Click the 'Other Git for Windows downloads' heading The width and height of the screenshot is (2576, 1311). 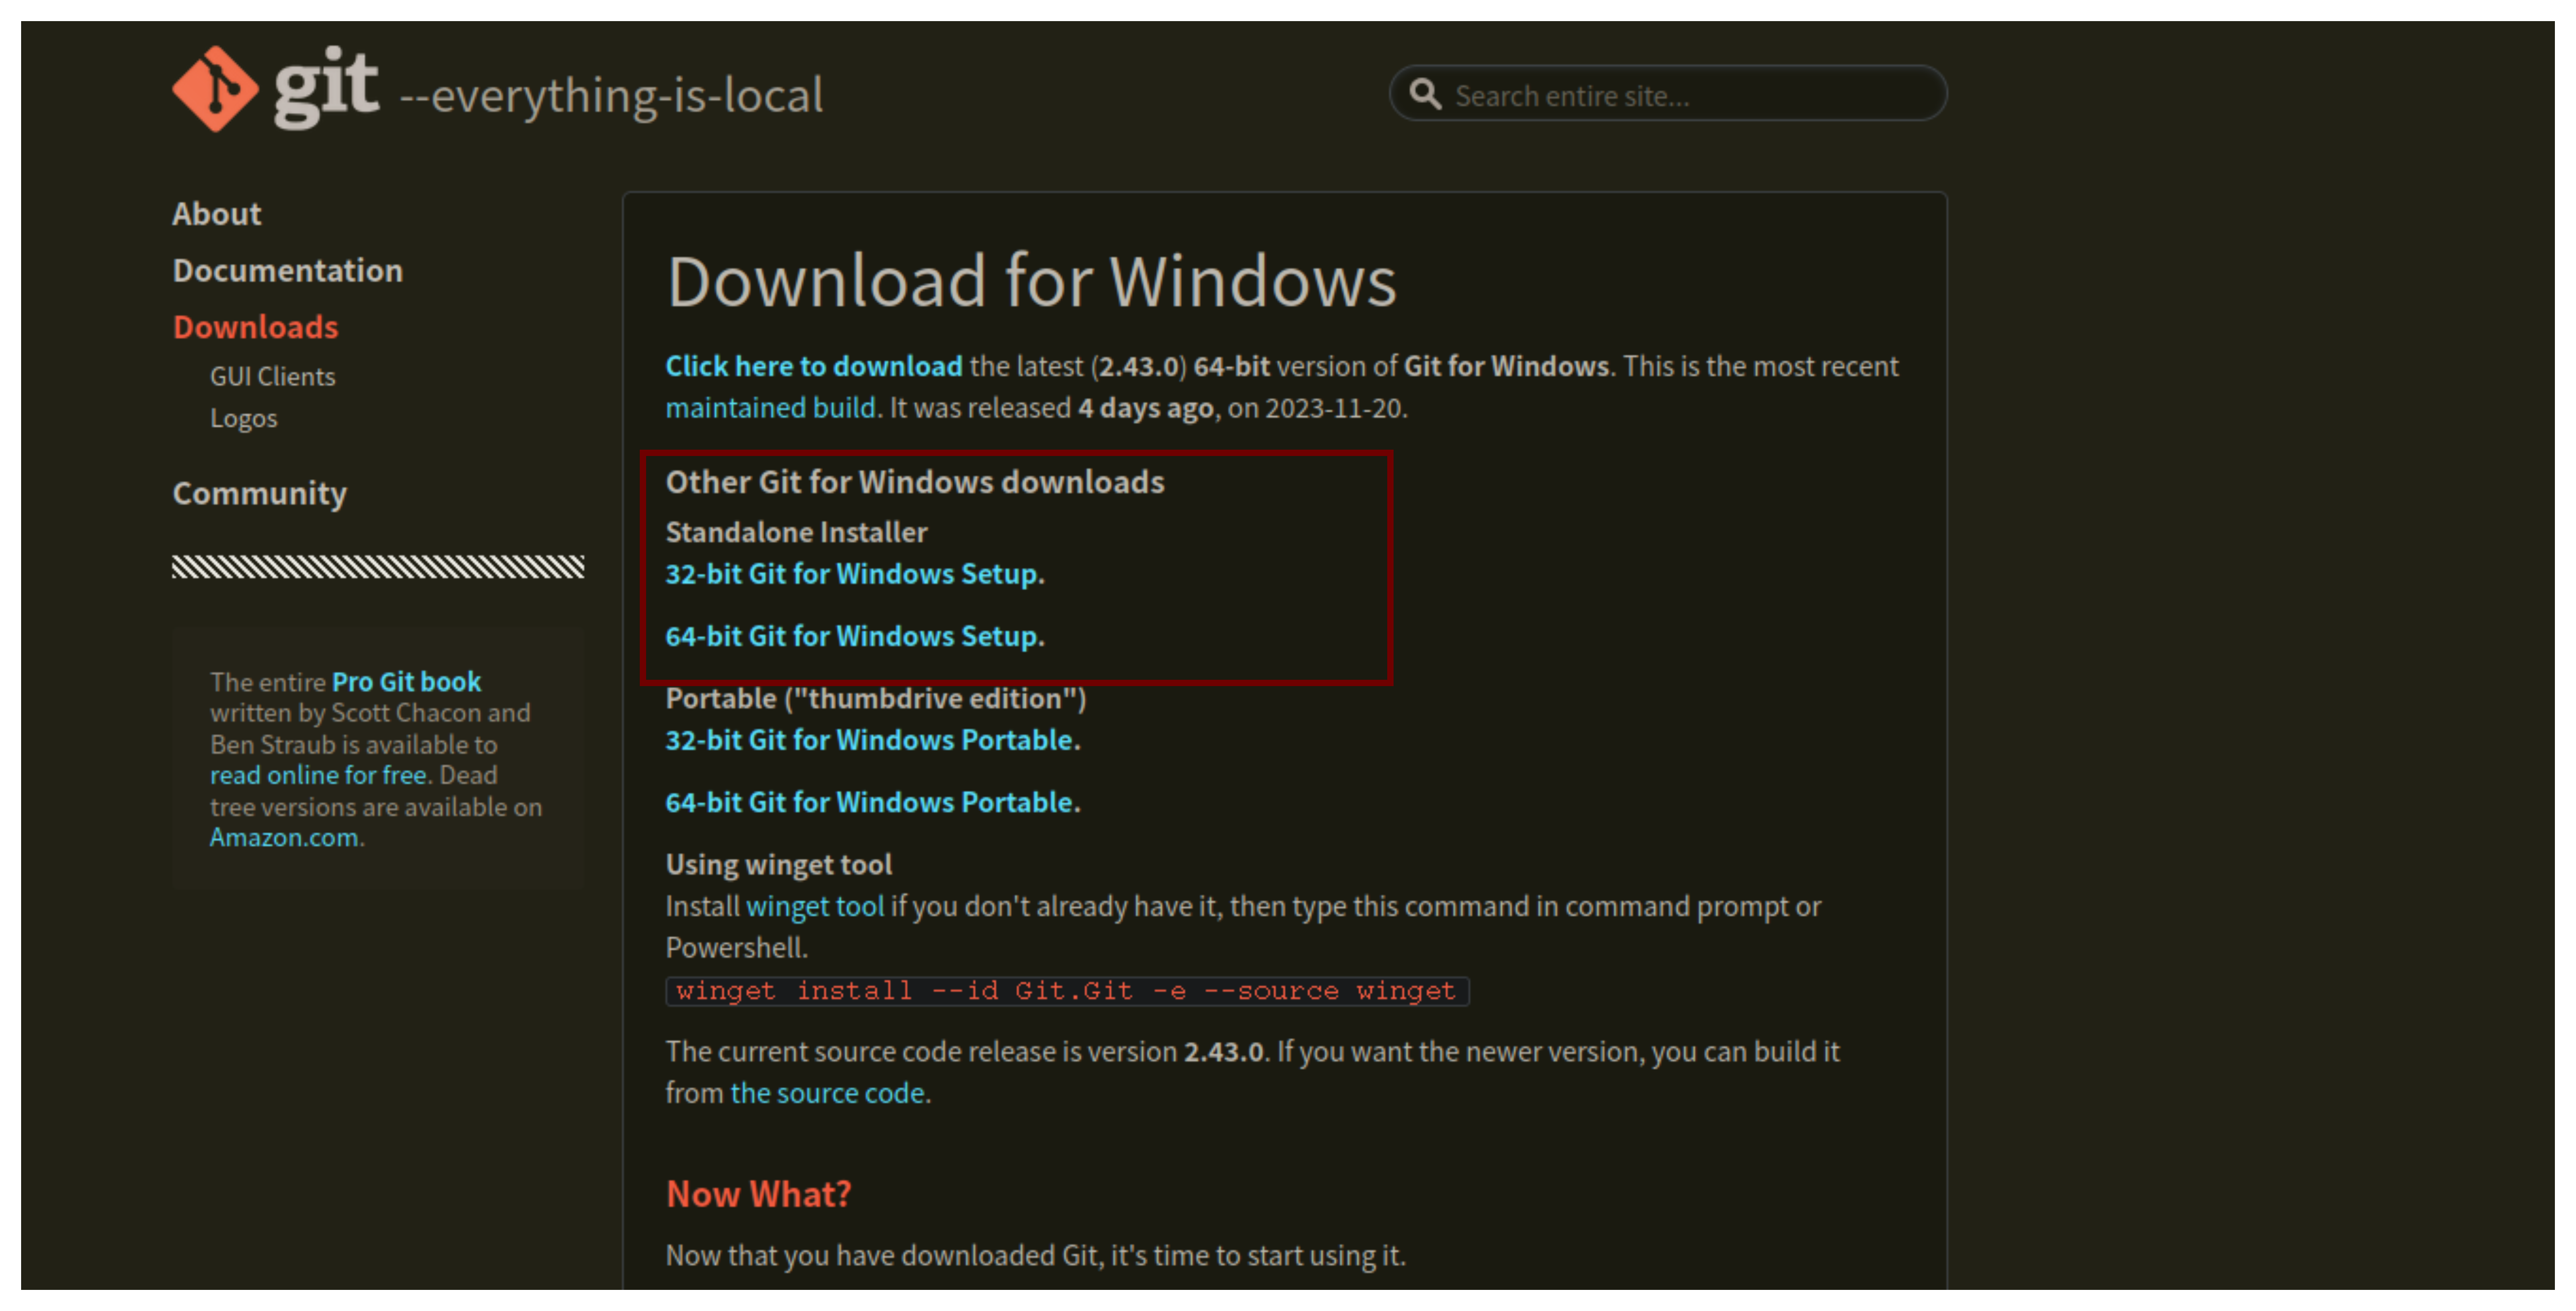(x=915, y=482)
